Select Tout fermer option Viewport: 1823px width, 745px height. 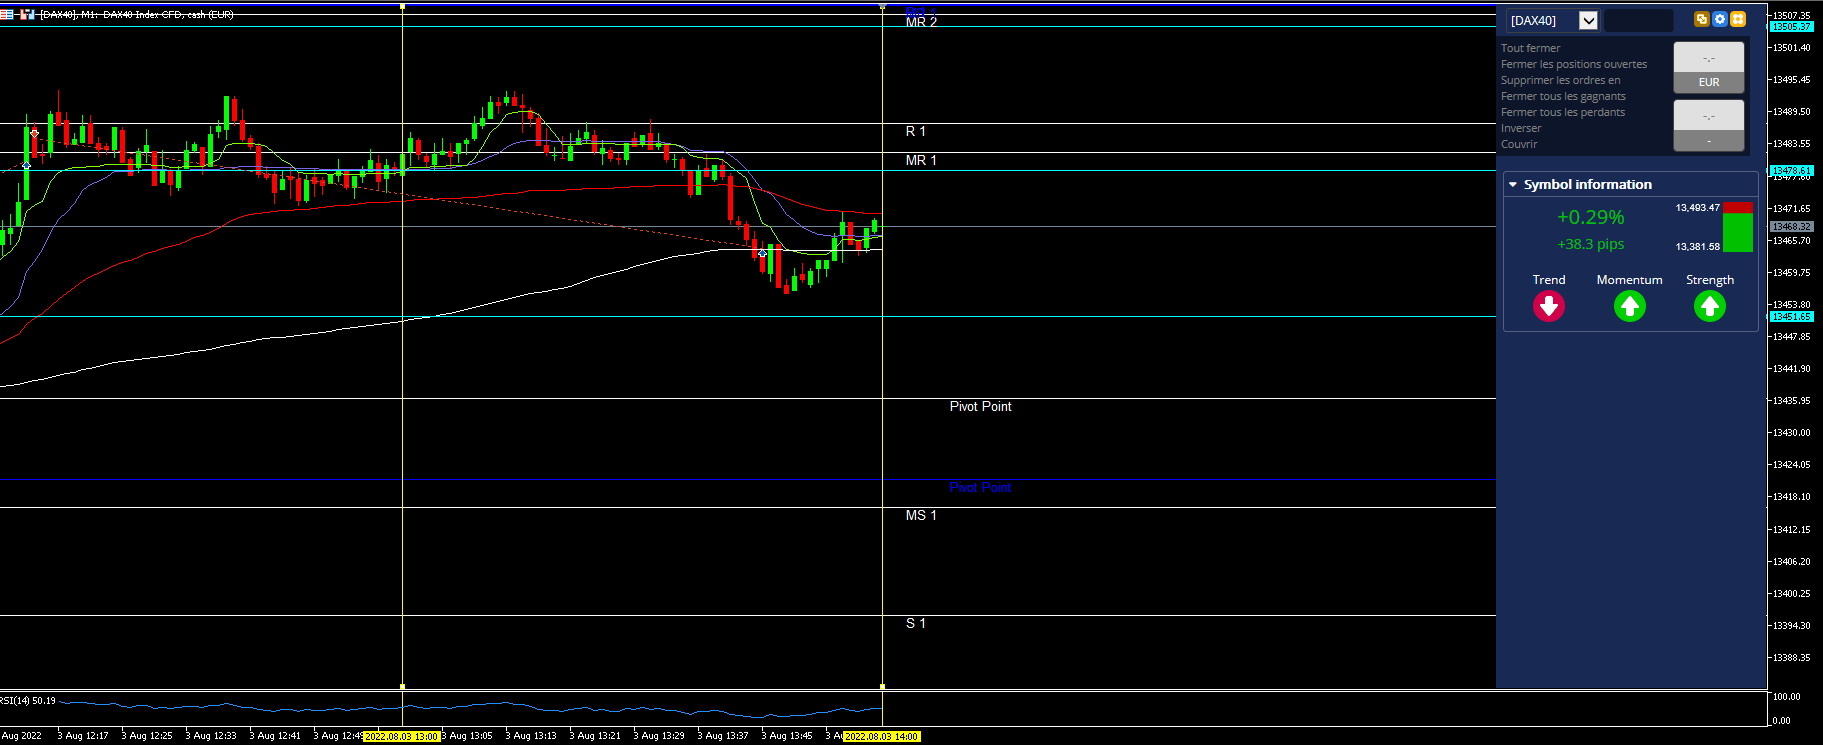[x=1530, y=48]
